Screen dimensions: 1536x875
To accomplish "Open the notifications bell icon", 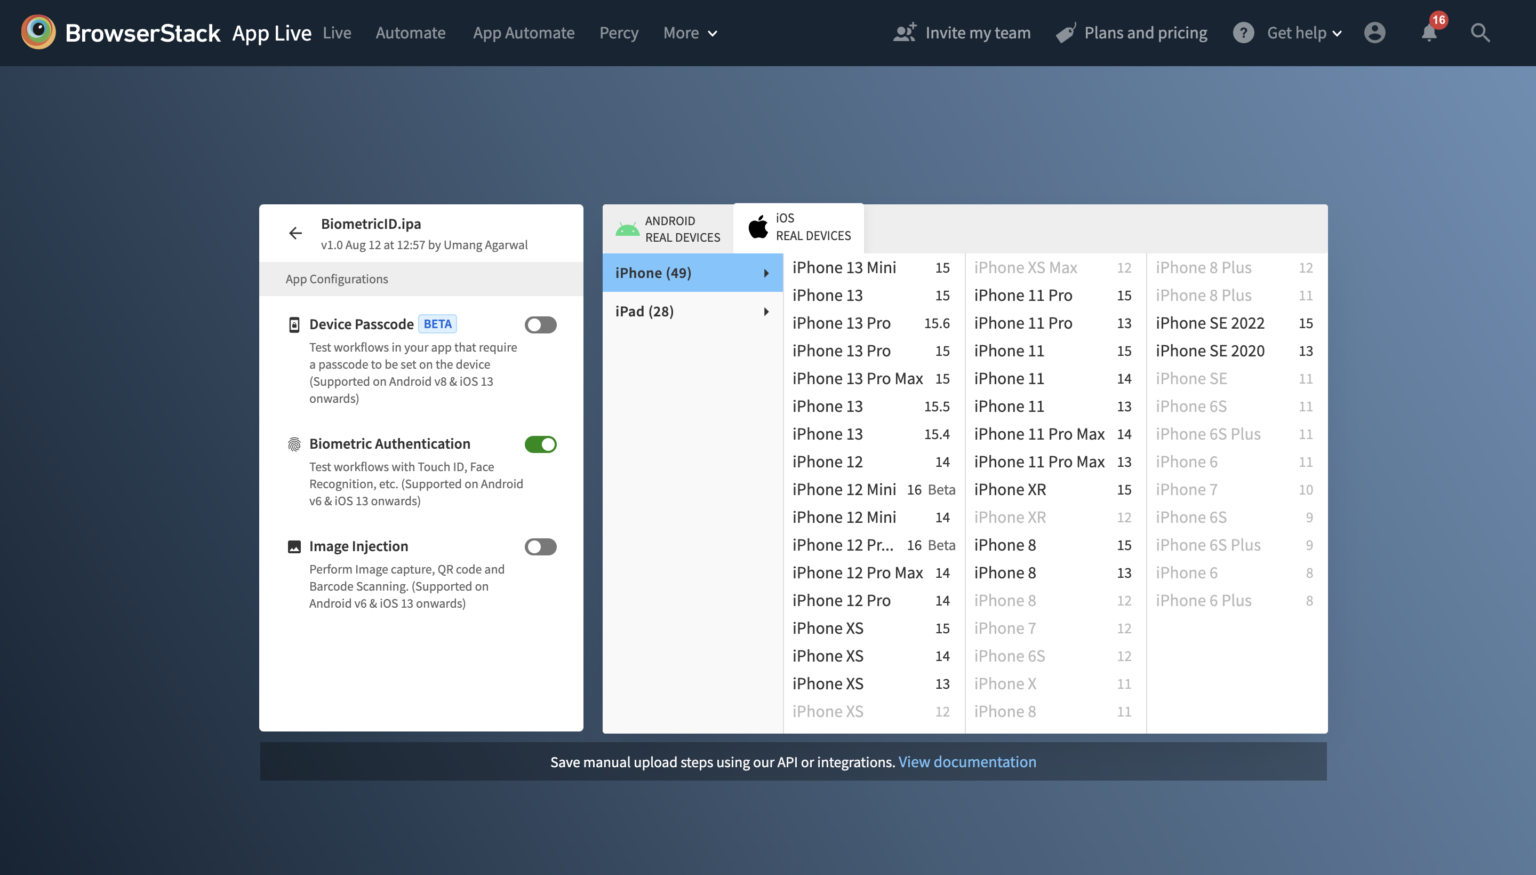I will click(x=1429, y=33).
